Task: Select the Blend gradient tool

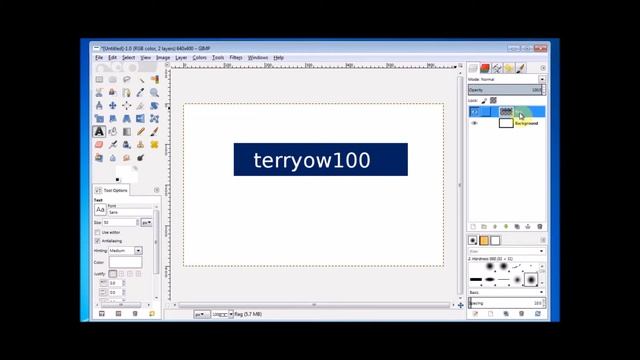Action: coord(127,132)
